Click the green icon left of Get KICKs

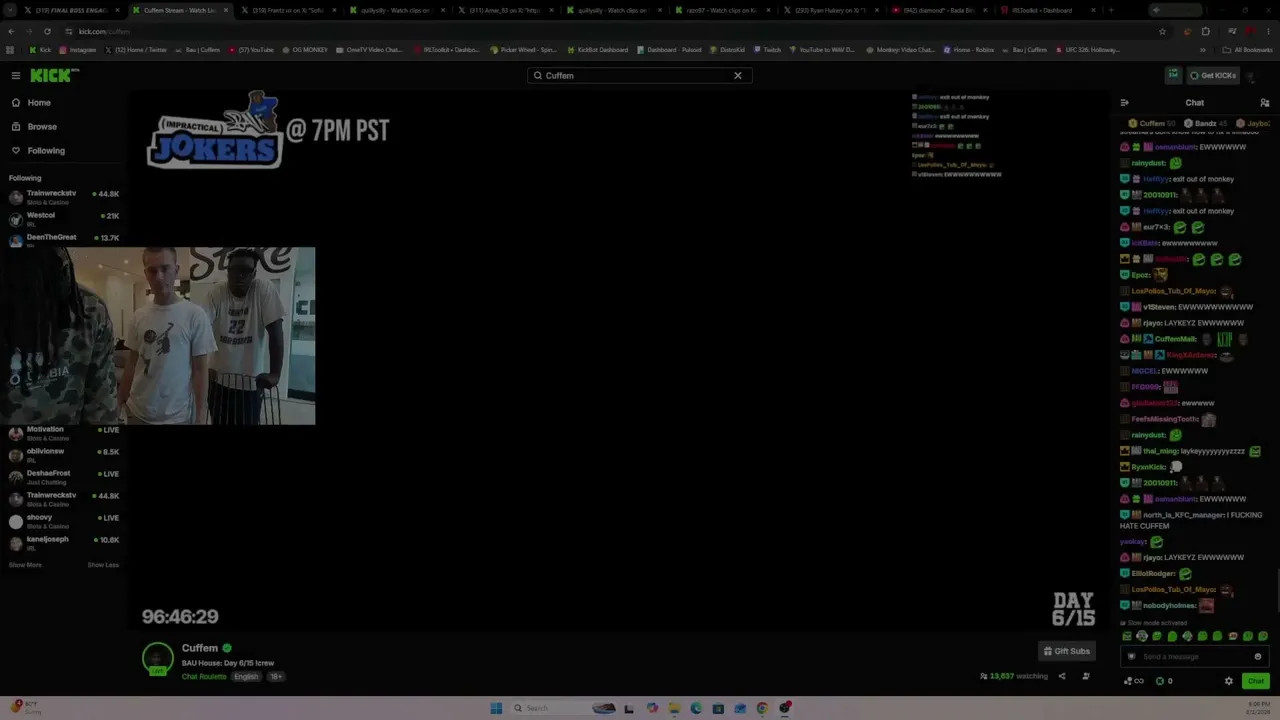pyautogui.click(x=1173, y=75)
